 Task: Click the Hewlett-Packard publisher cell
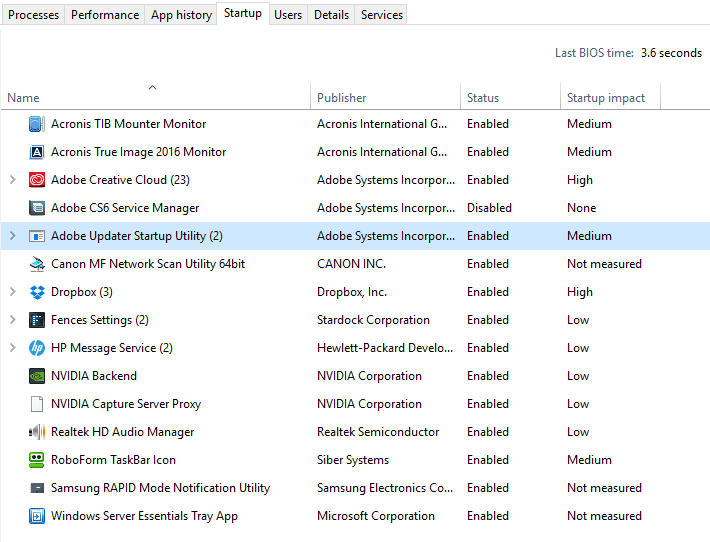tap(385, 348)
